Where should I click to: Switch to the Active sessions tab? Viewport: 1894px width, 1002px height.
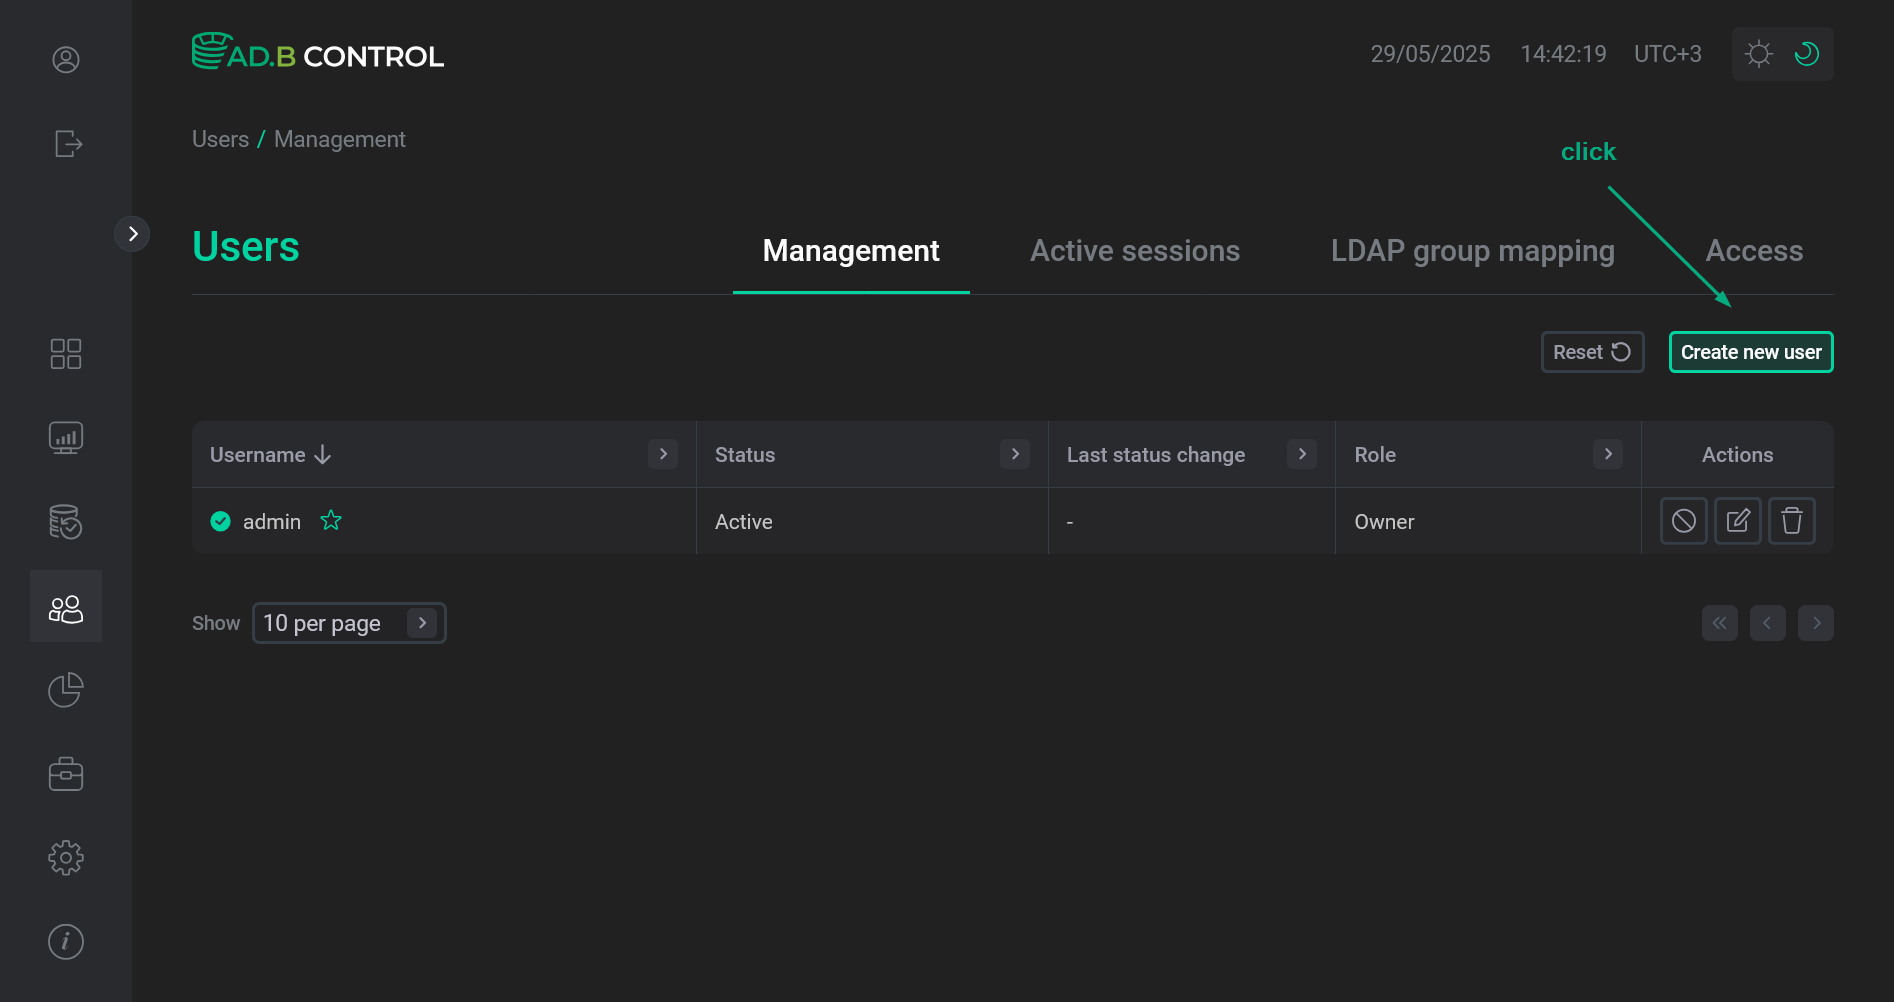[x=1135, y=251]
